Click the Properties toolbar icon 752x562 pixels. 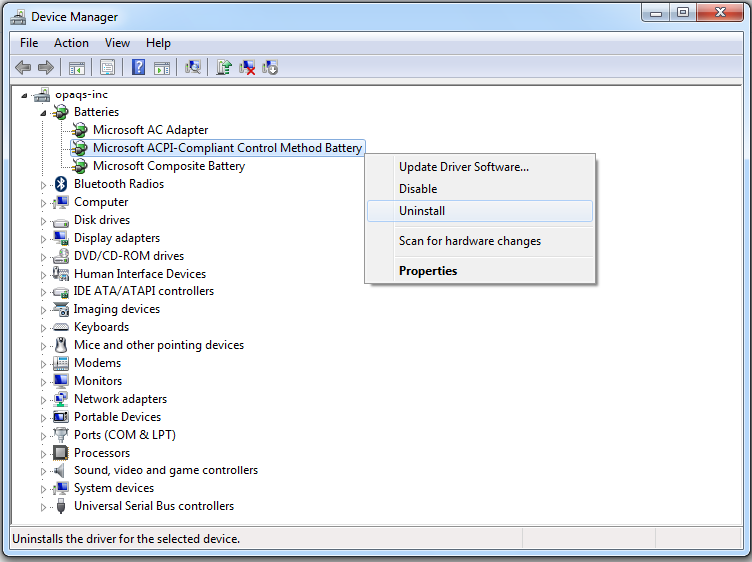coord(107,67)
